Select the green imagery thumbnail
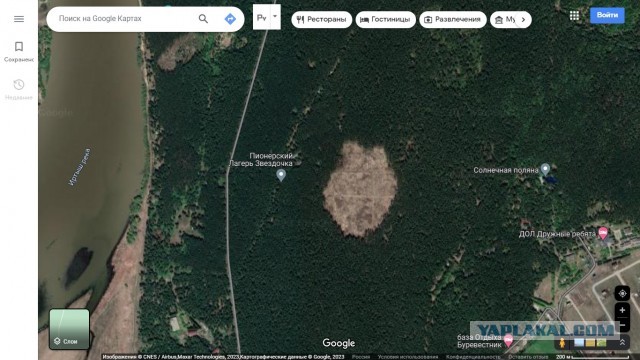This screenshot has height=360, width=640. (x=601, y=343)
